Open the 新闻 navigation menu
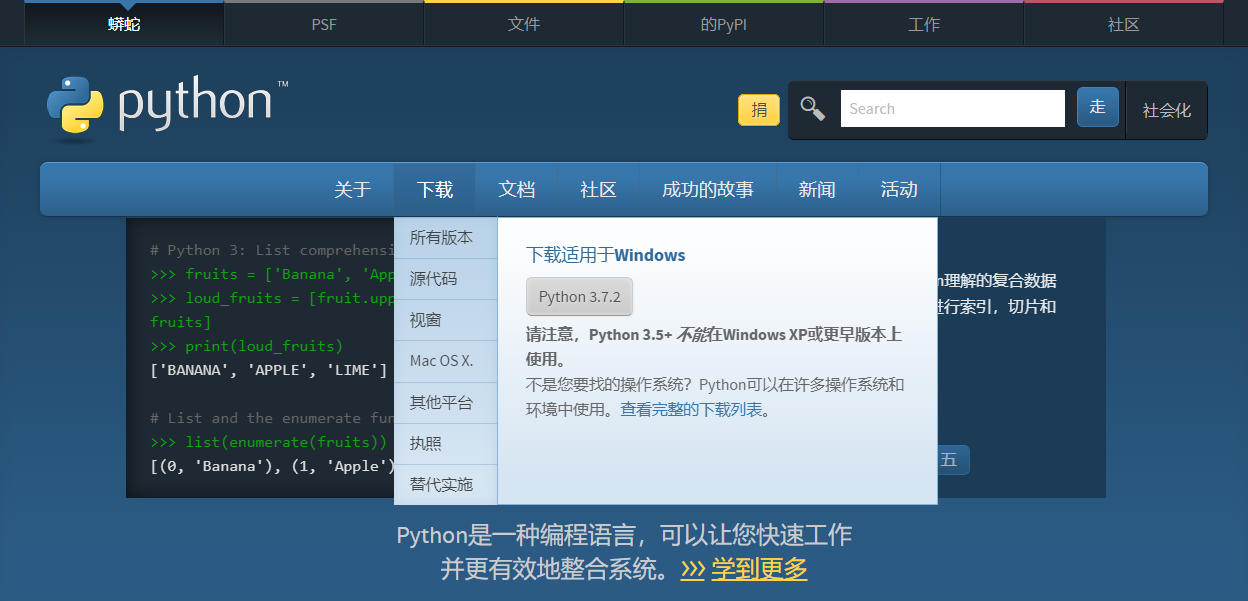The height and width of the screenshot is (601, 1248). point(817,189)
